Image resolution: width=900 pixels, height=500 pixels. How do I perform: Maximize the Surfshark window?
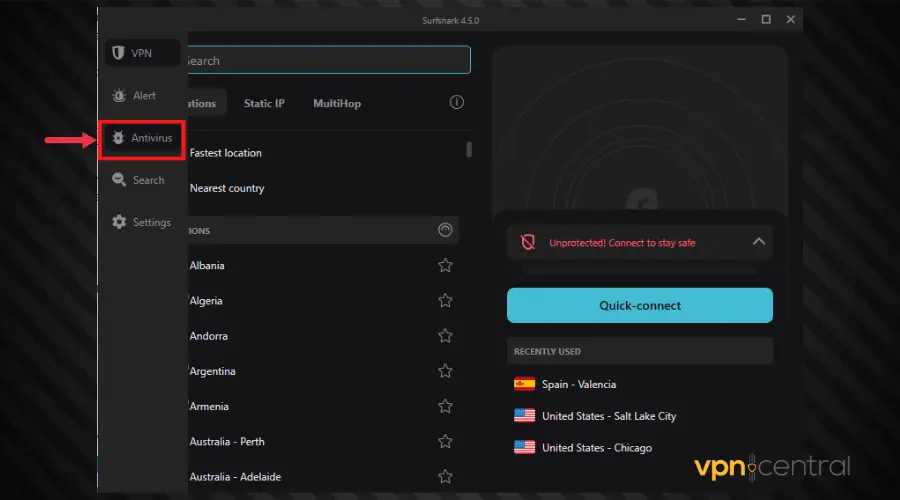(766, 20)
